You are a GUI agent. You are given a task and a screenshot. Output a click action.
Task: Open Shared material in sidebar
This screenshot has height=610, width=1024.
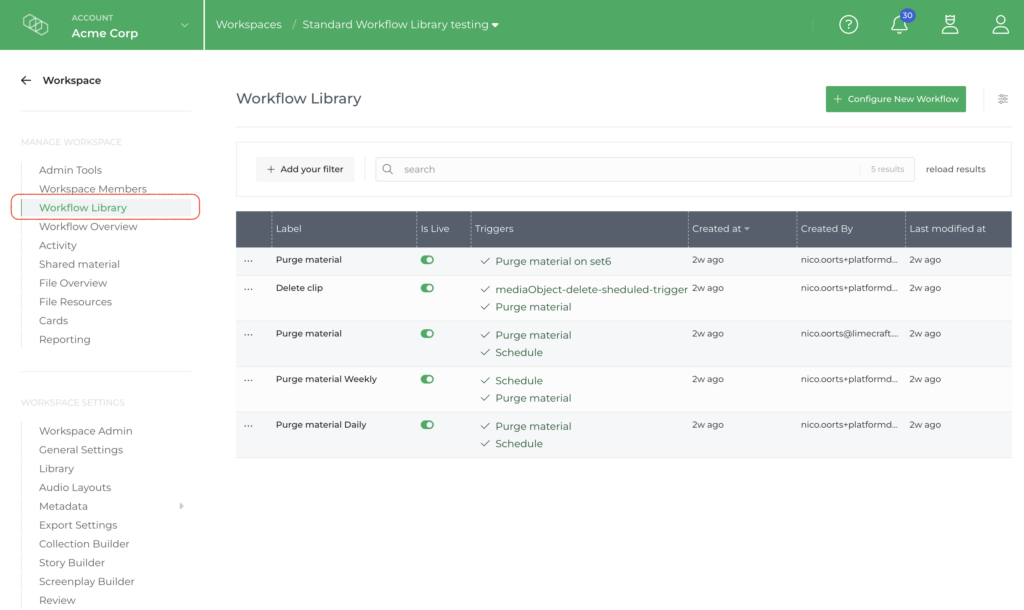[x=79, y=265]
